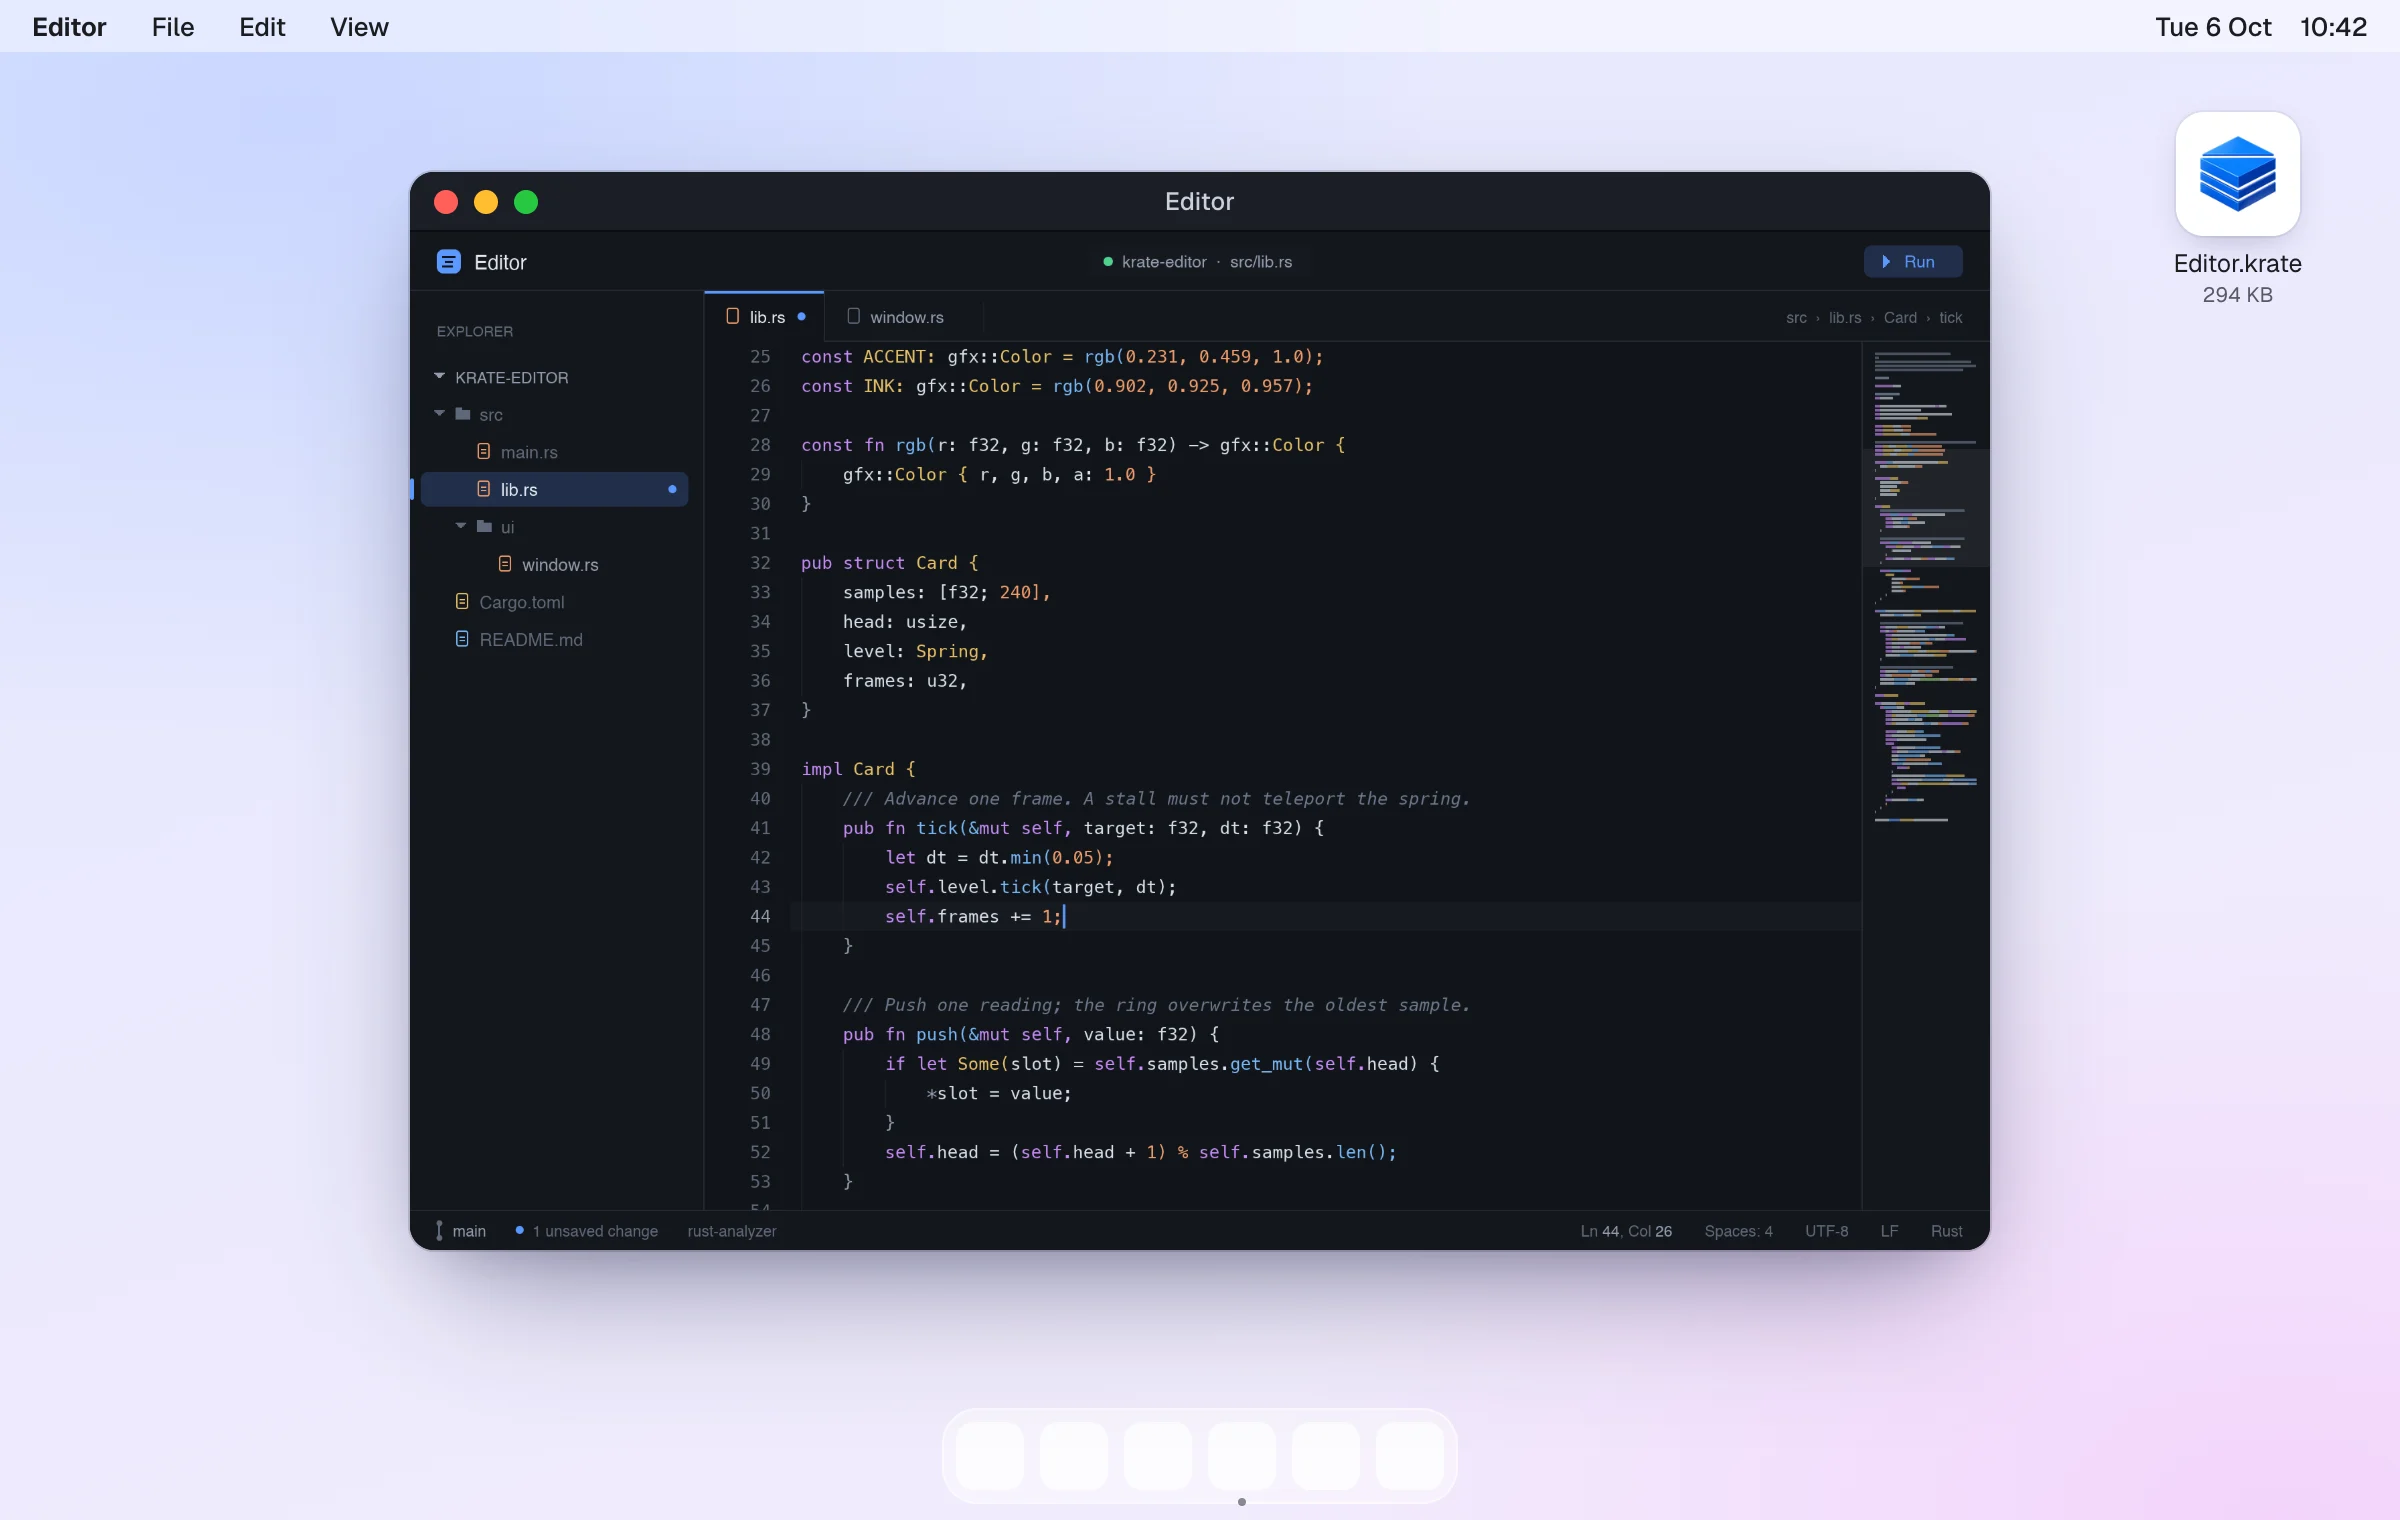
Task: Open the Editor application menu
Action: [x=69, y=27]
